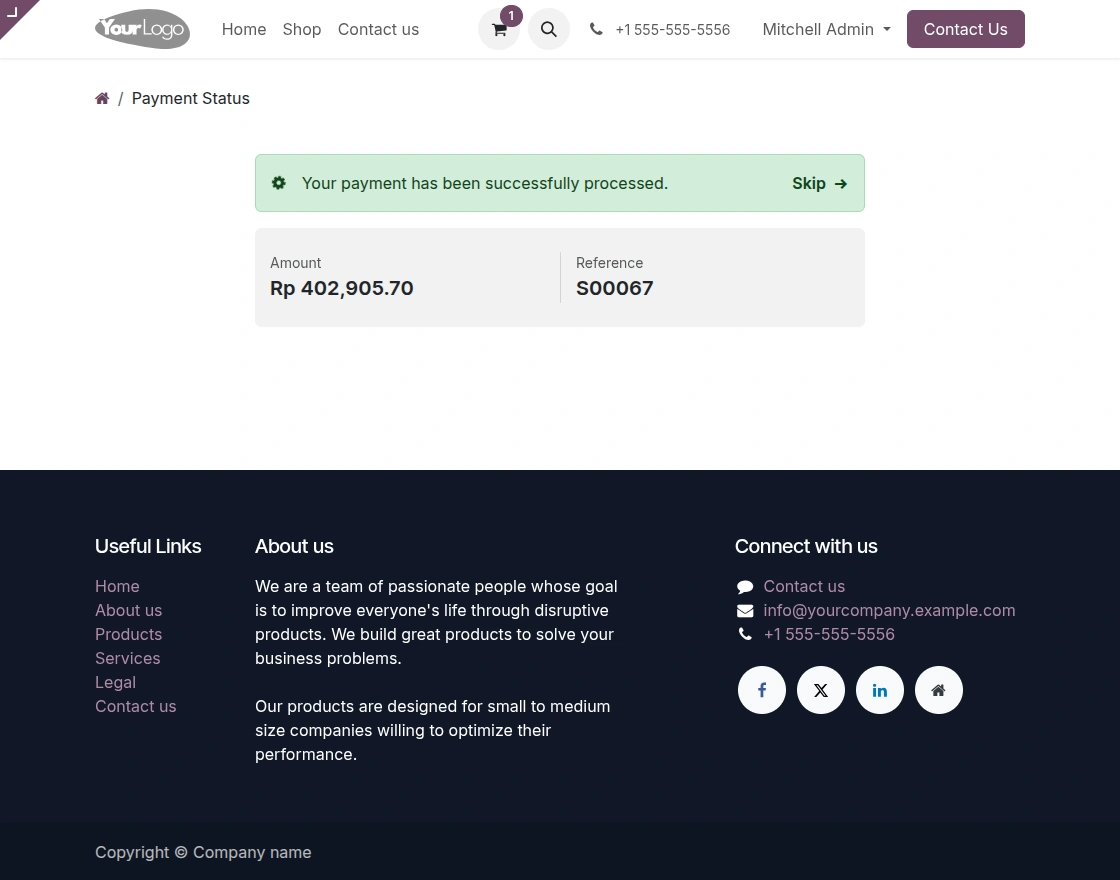Click the footer phone number link
This screenshot has height=880, width=1120.
click(829, 634)
